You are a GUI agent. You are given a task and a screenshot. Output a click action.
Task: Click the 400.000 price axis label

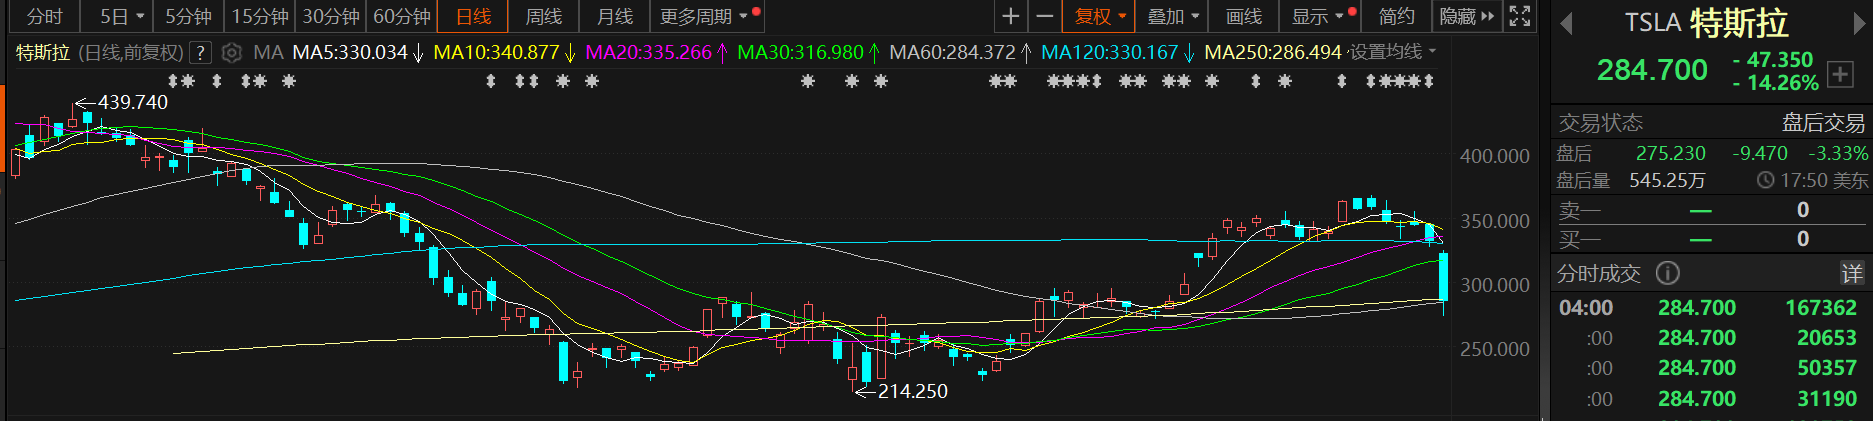tap(1495, 156)
